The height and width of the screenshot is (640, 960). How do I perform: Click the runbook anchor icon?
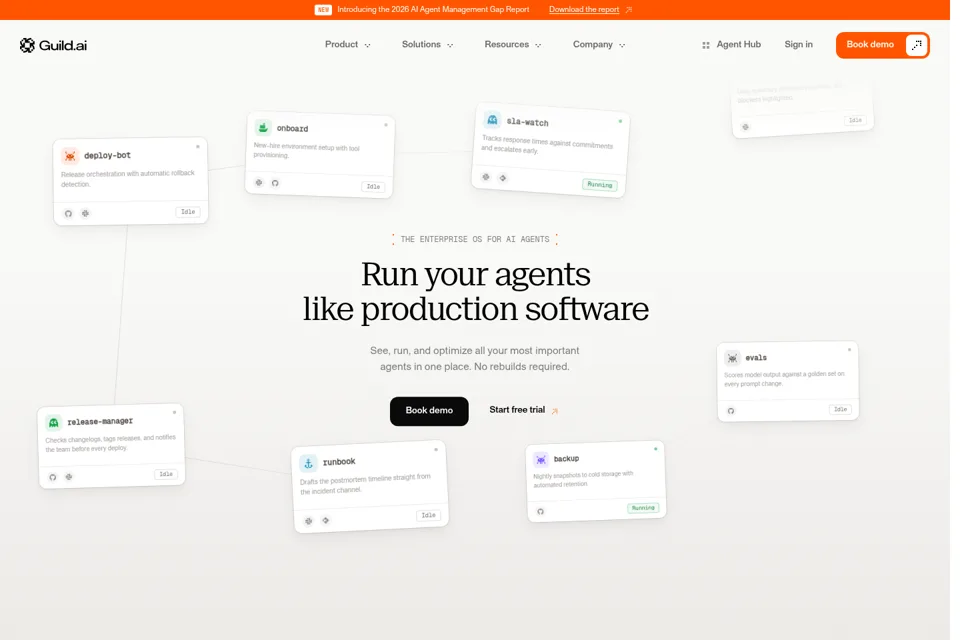click(309, 464)
